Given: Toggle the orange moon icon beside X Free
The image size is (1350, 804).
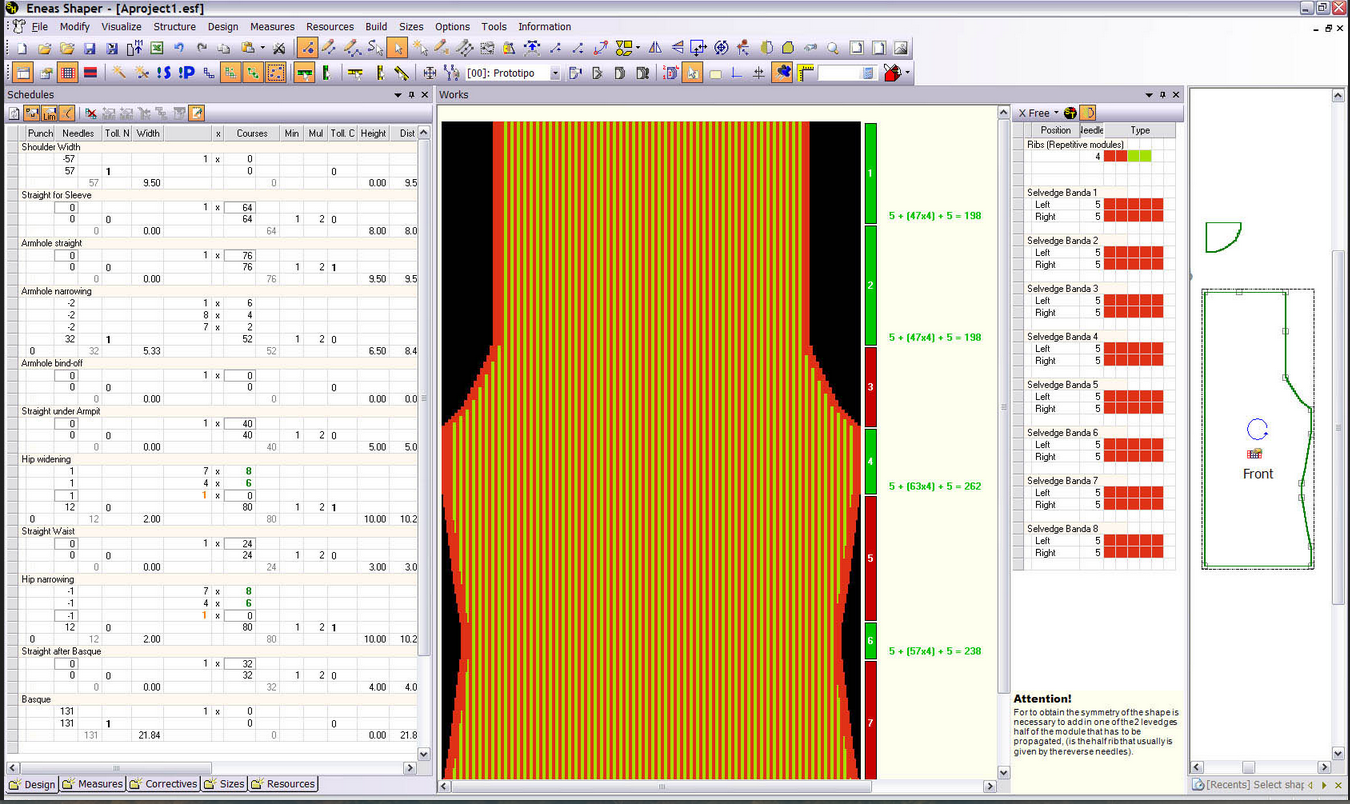Looking at the screenshot, I should [x=1088, y=113].
